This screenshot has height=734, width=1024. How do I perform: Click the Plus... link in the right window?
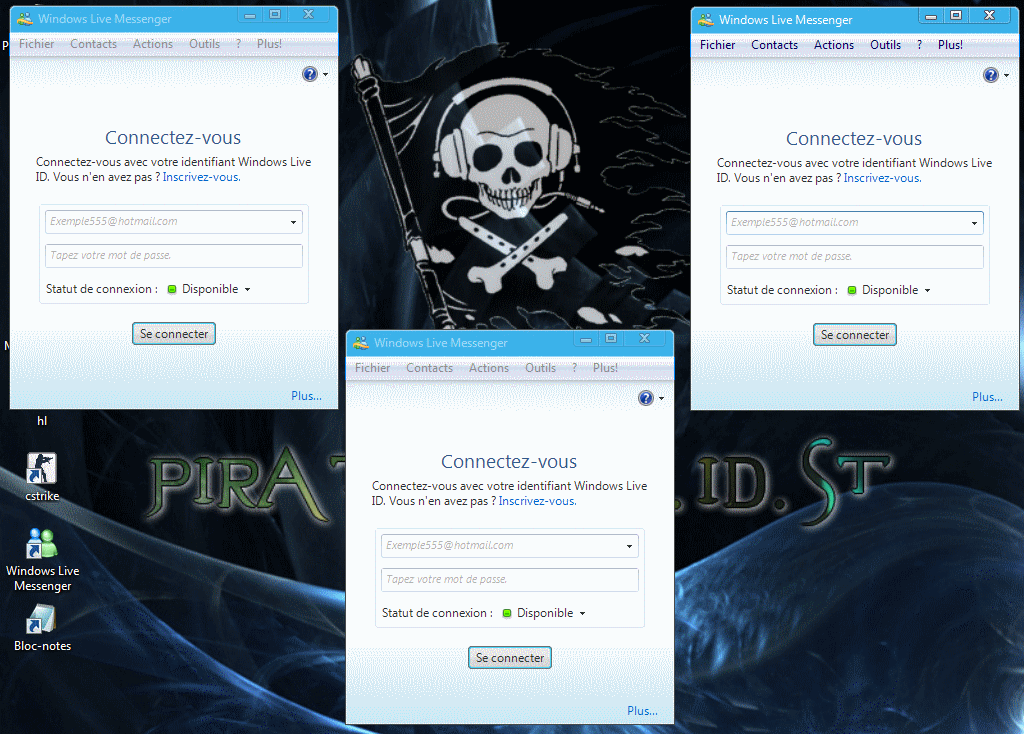point(987,397)
